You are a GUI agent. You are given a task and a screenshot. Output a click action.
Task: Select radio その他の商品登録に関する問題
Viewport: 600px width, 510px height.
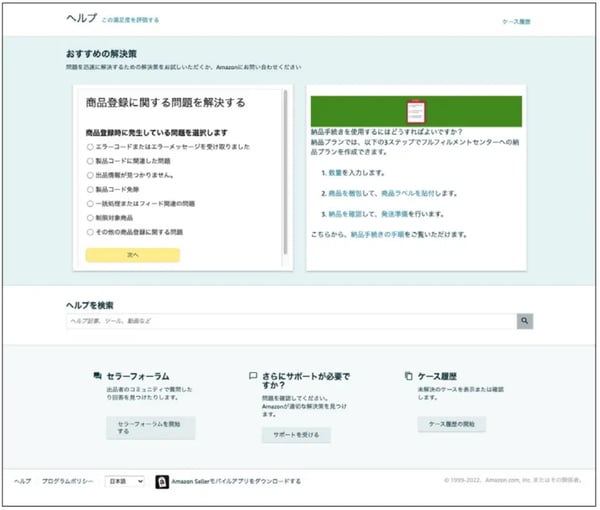pos(90,232)
